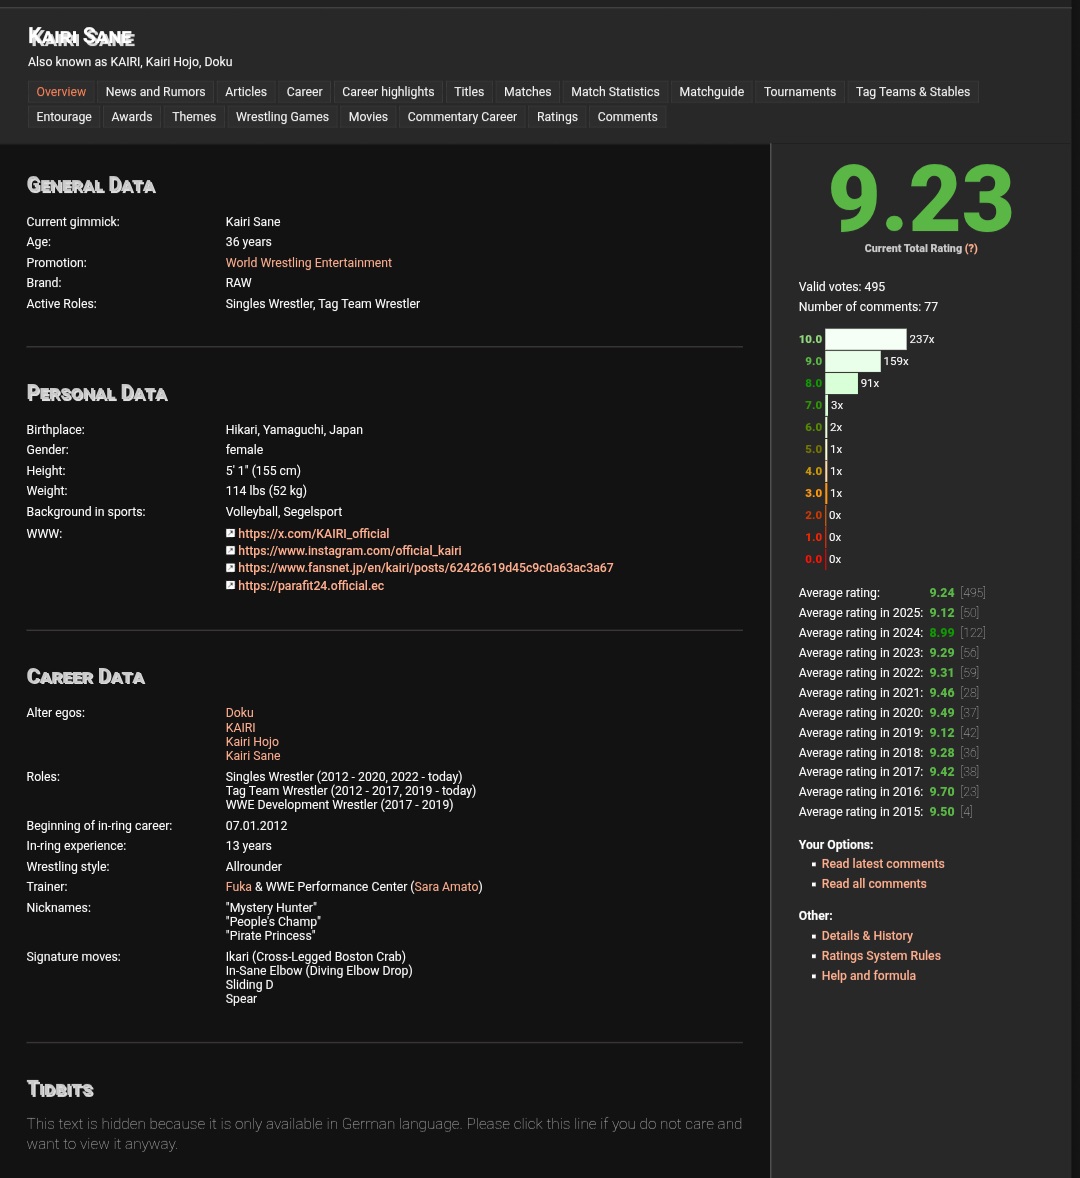
Task: Click the external link icon beside fansnet.jp URL
Action: pos(230,568)
